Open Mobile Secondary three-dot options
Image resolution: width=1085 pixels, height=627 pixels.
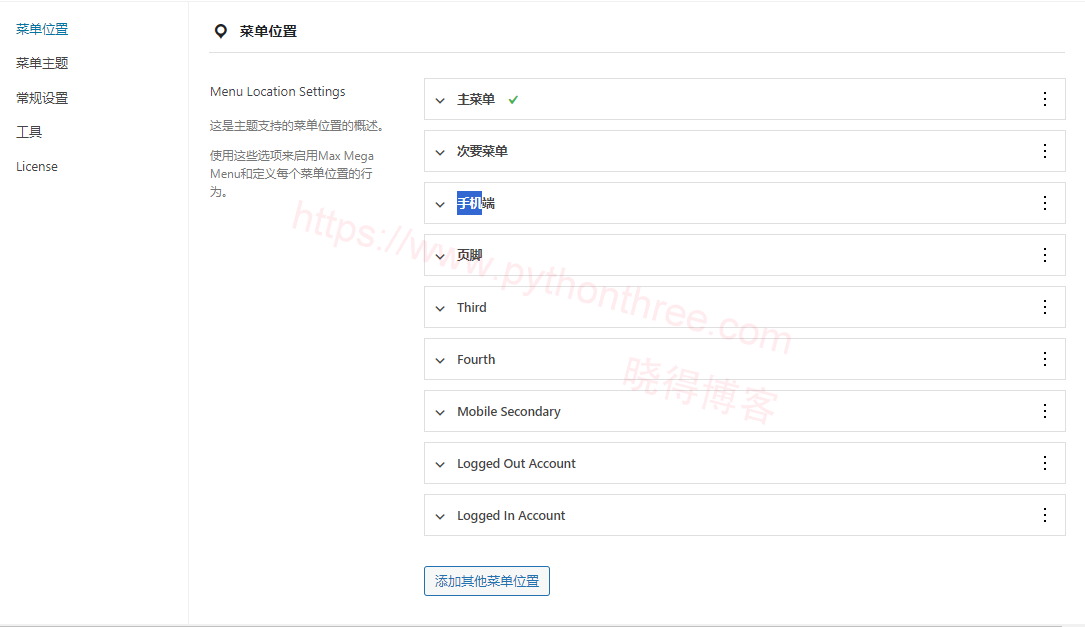(1045, 411)
